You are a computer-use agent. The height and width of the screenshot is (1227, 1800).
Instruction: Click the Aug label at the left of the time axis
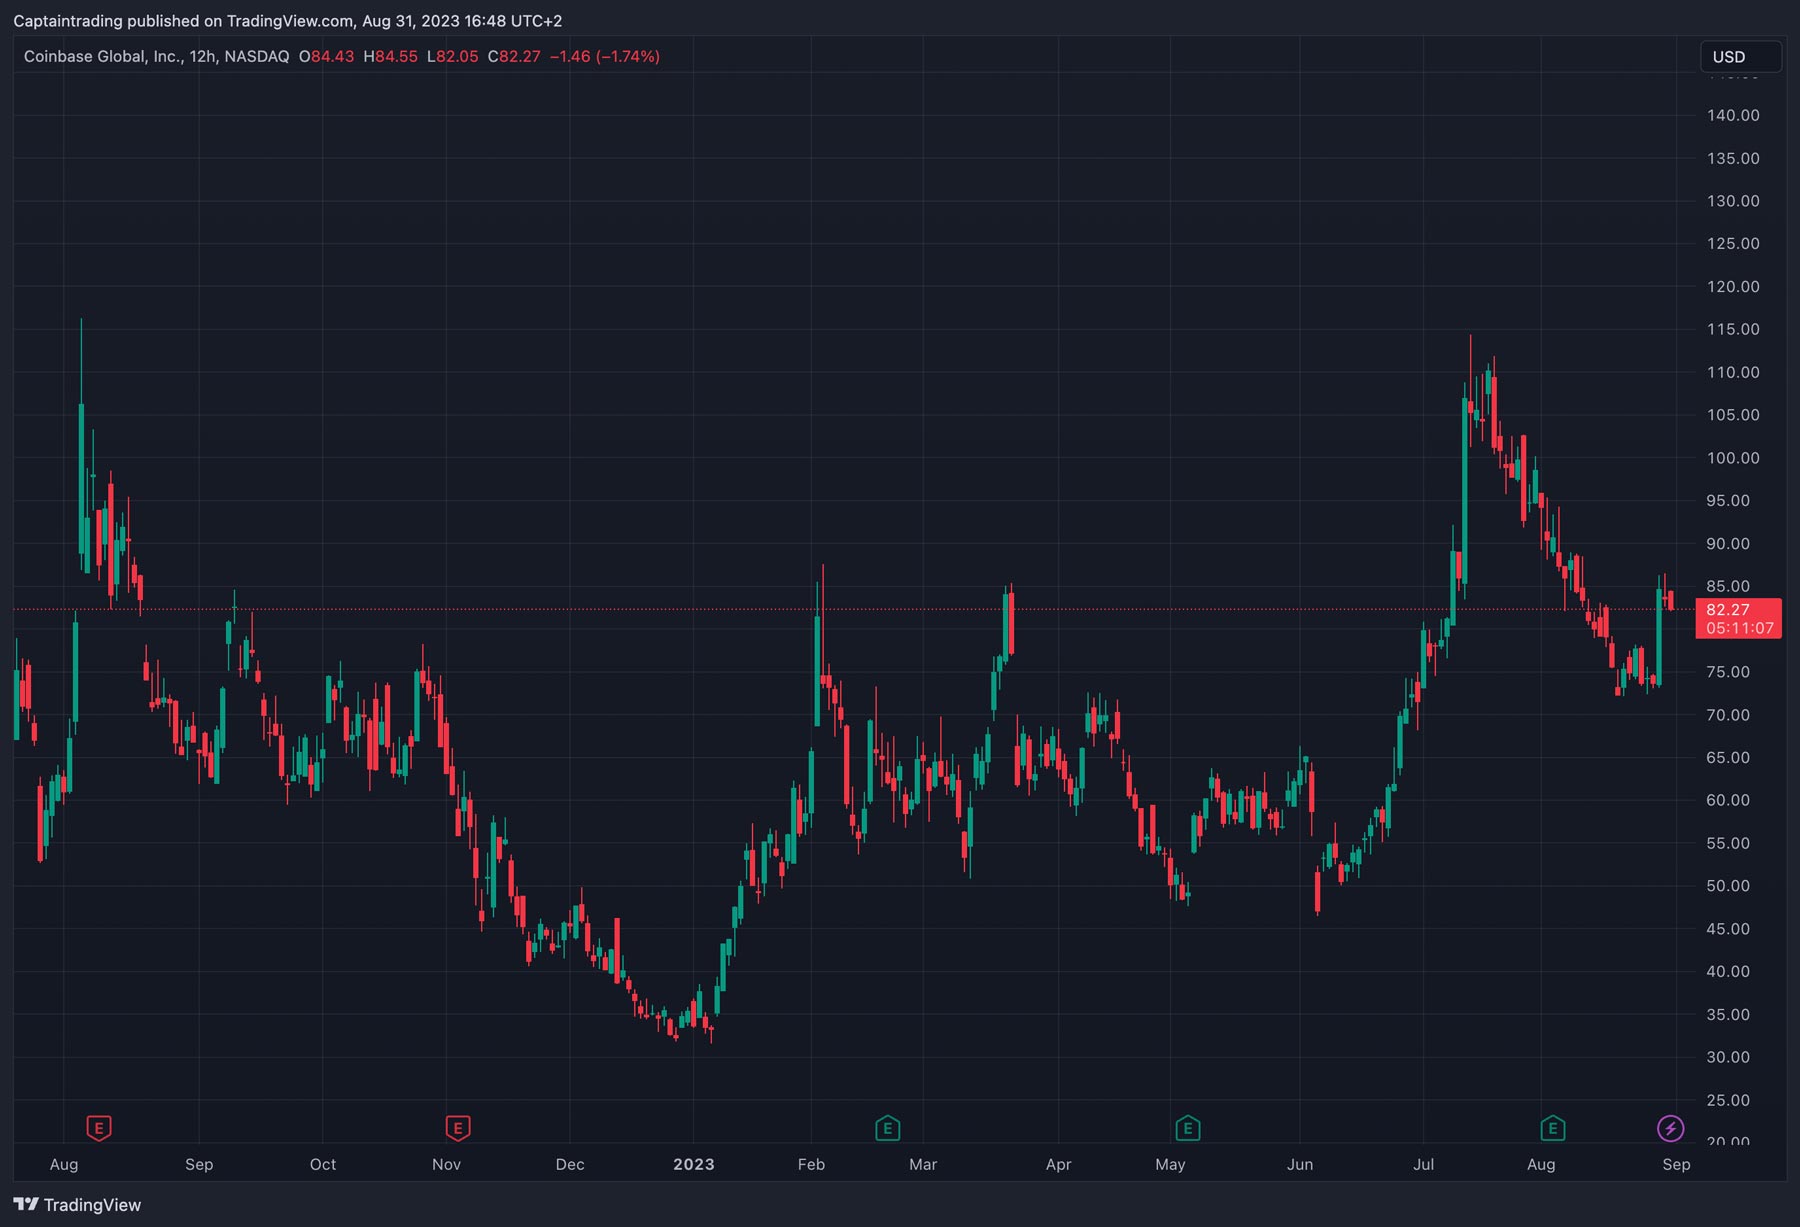(x=64, y=1164)
